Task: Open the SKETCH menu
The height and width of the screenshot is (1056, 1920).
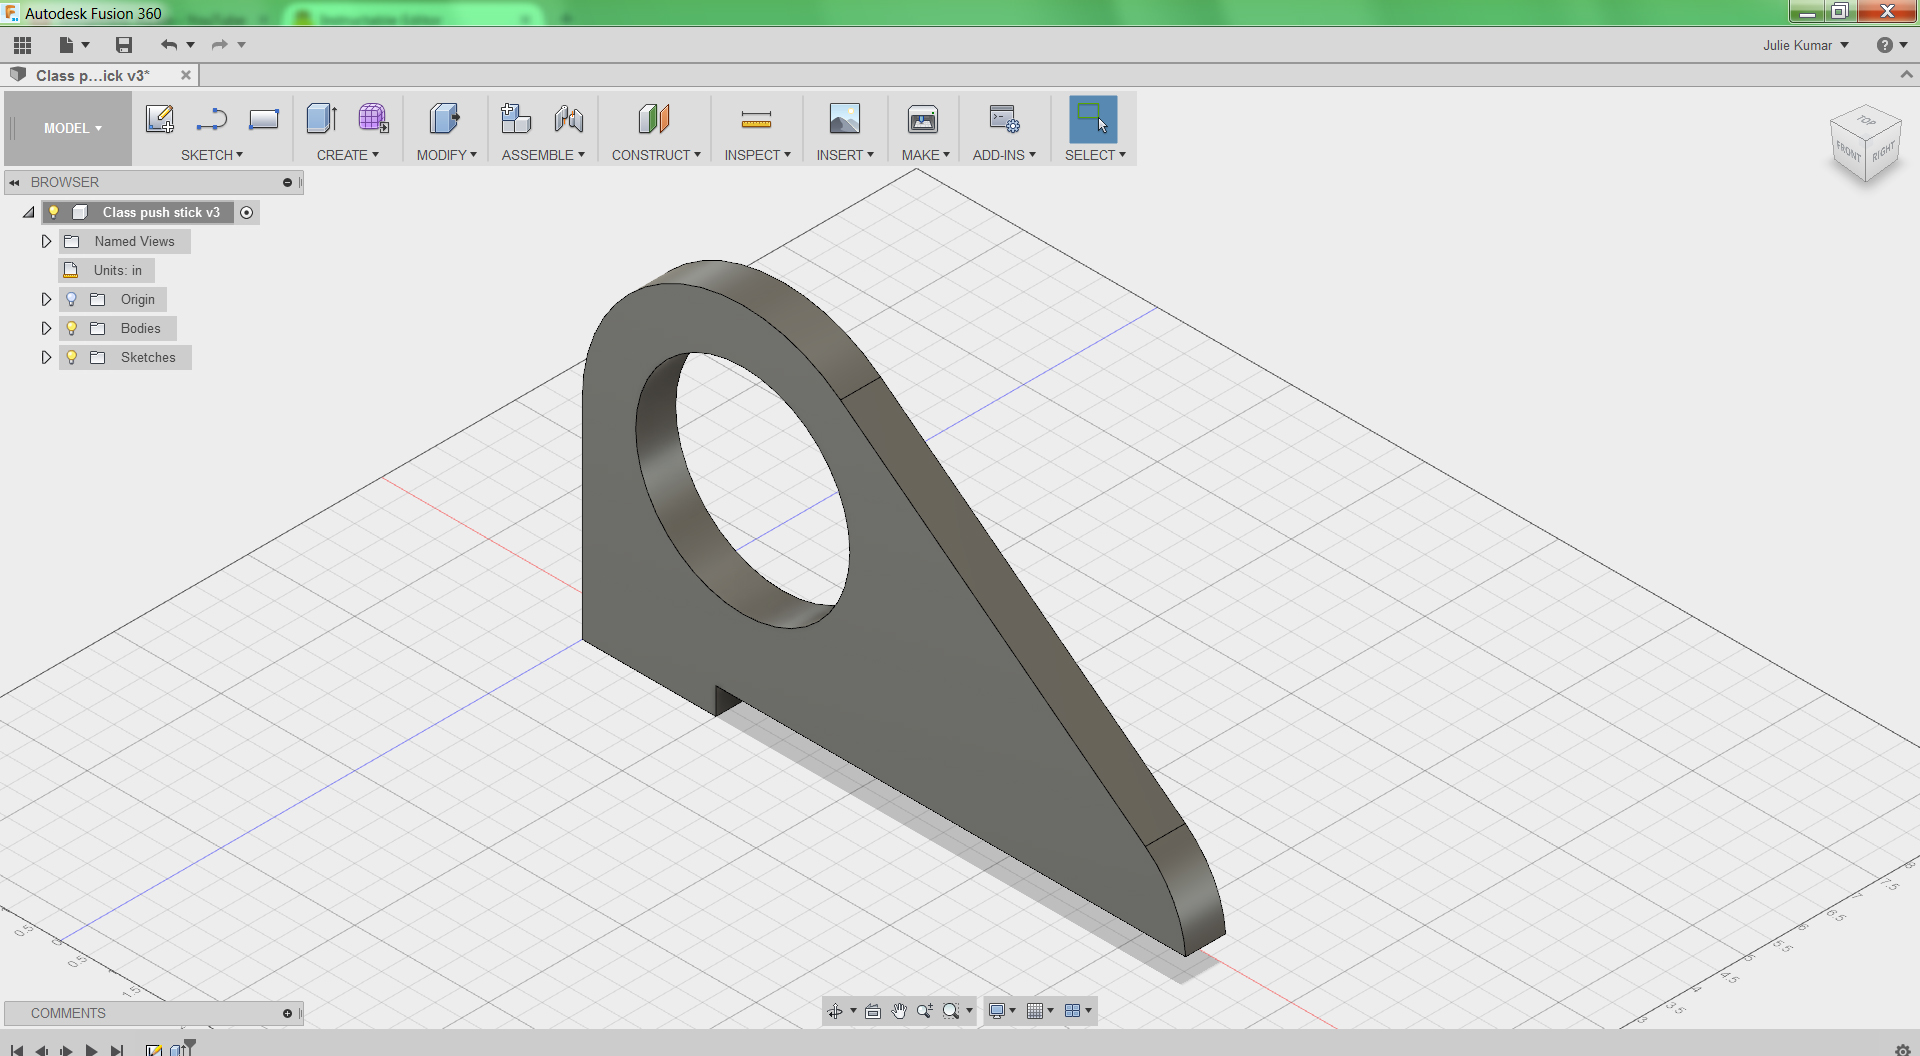Action: pos(211,155)
